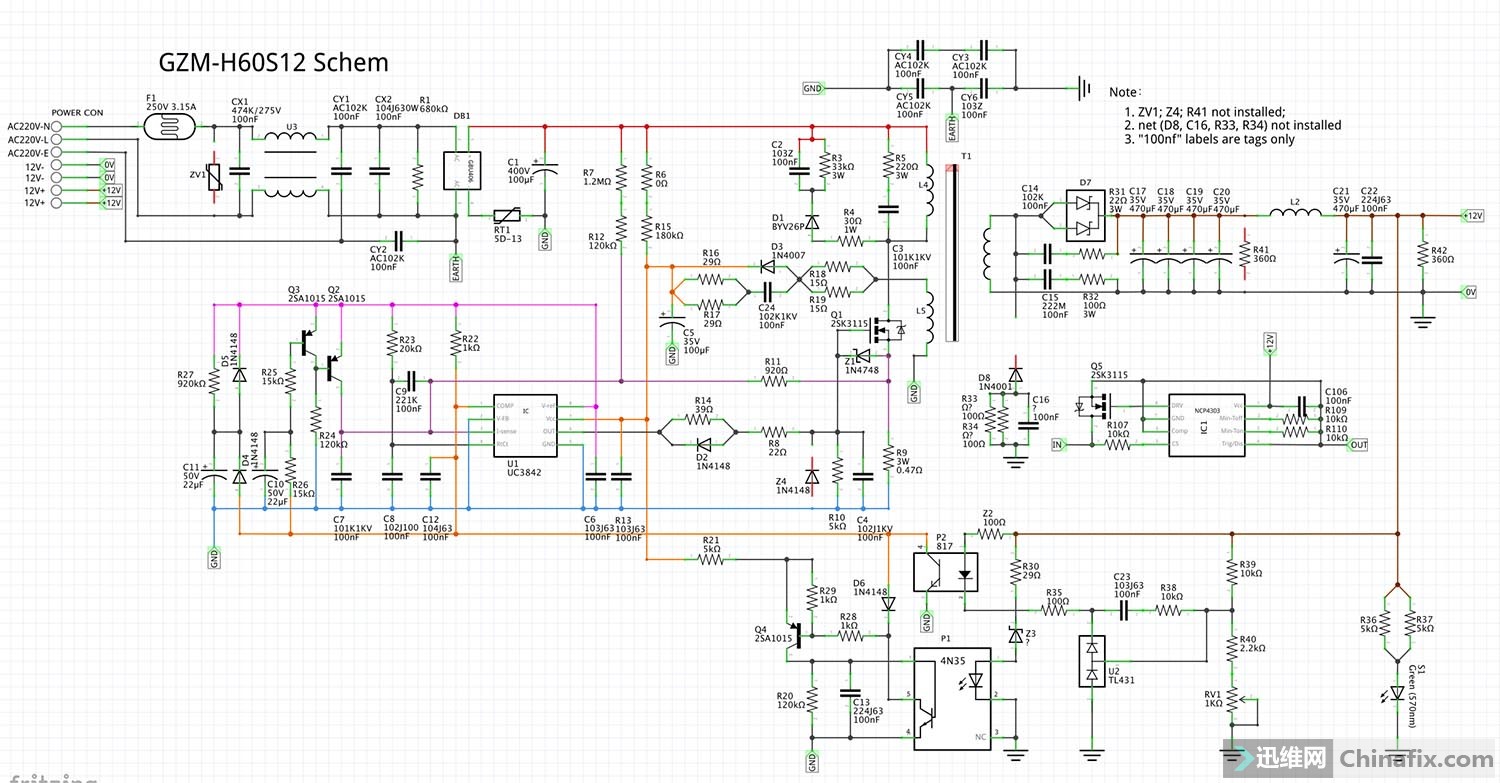Select the U2 TL431 regulator symbol
This screenshot has height=783, width=1500.
(x=1091, y=660)
